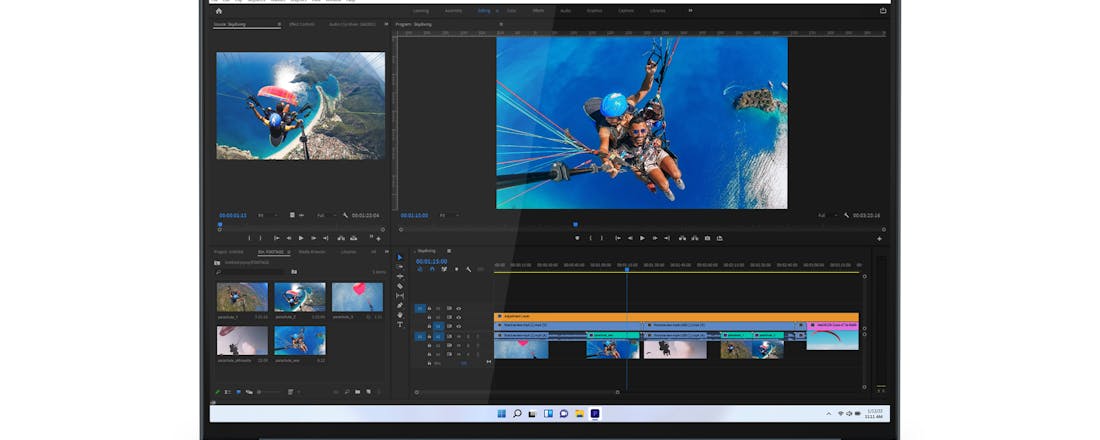Click the Project panel thumbnail zoom slider
The image size is (1100, 440).
[269, 392]
